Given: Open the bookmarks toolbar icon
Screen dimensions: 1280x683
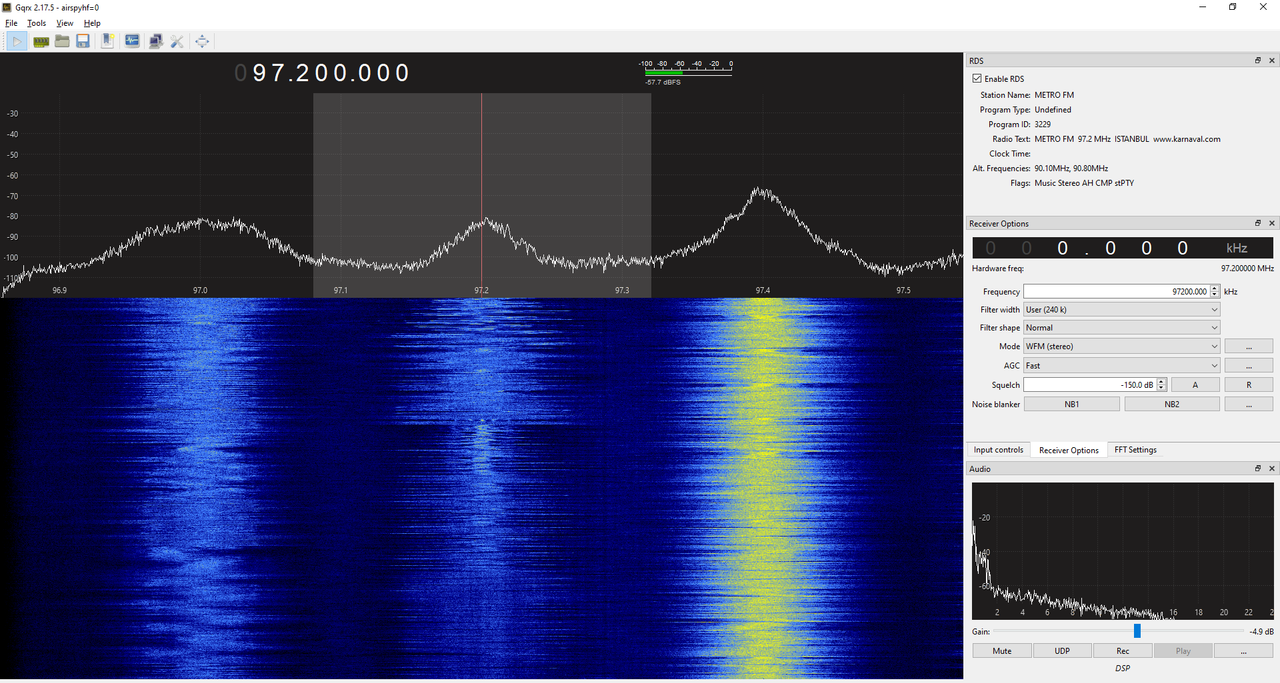Looking at the screenshot, I should (108, 41).
